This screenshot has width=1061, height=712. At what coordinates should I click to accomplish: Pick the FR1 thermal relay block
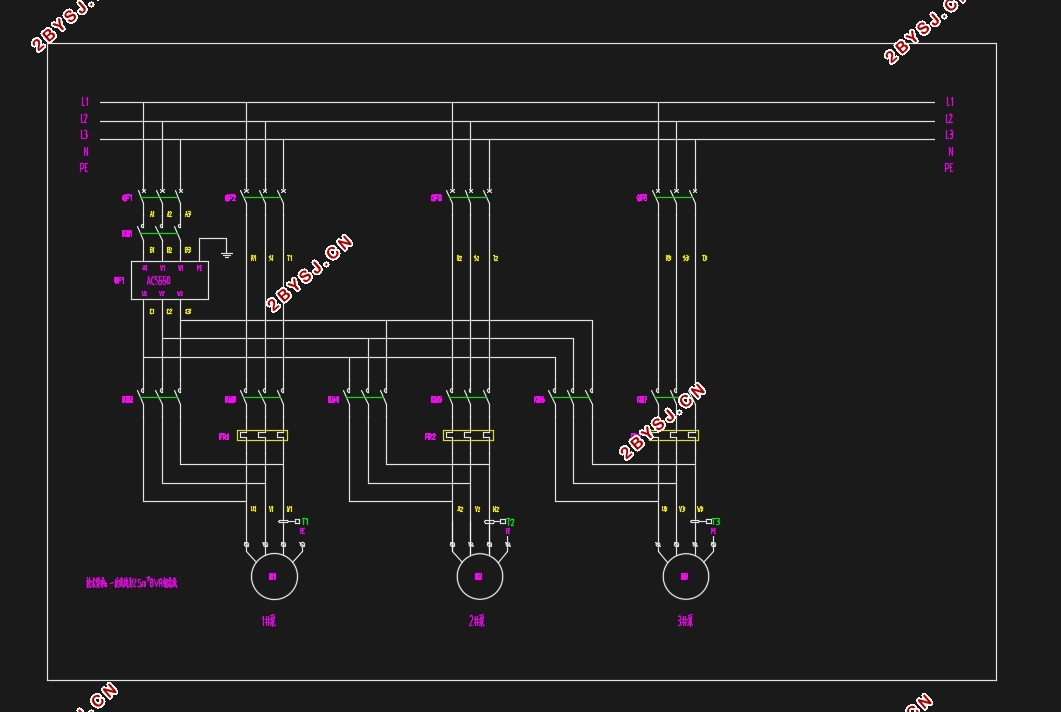coord(263,435)
